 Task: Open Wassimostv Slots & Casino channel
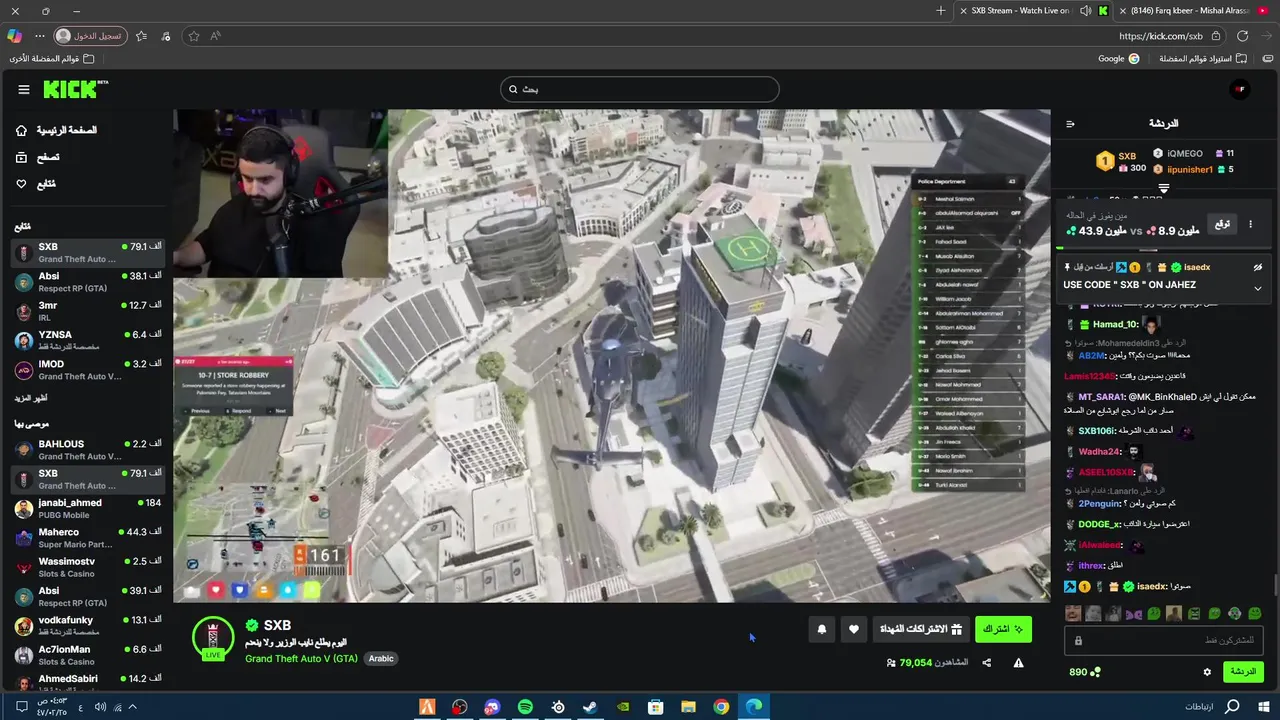click(88, 567)
